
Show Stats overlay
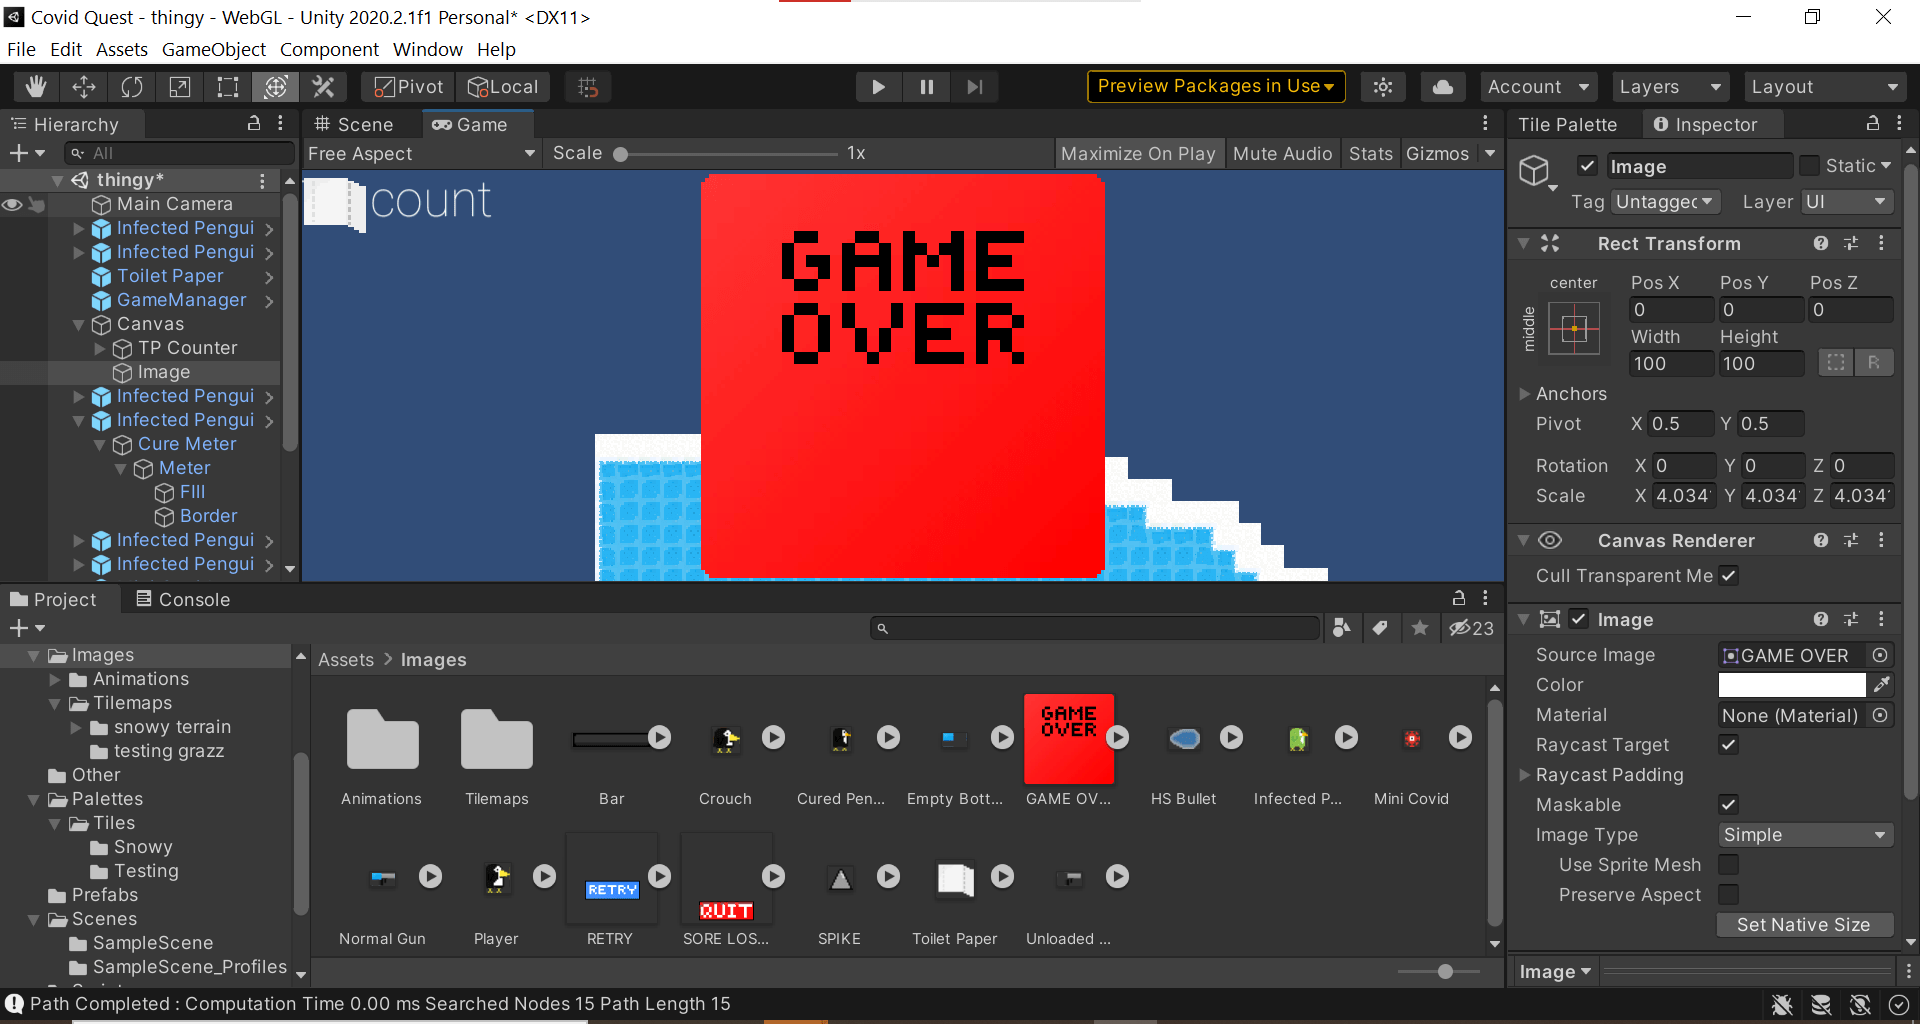(1370, 153)
